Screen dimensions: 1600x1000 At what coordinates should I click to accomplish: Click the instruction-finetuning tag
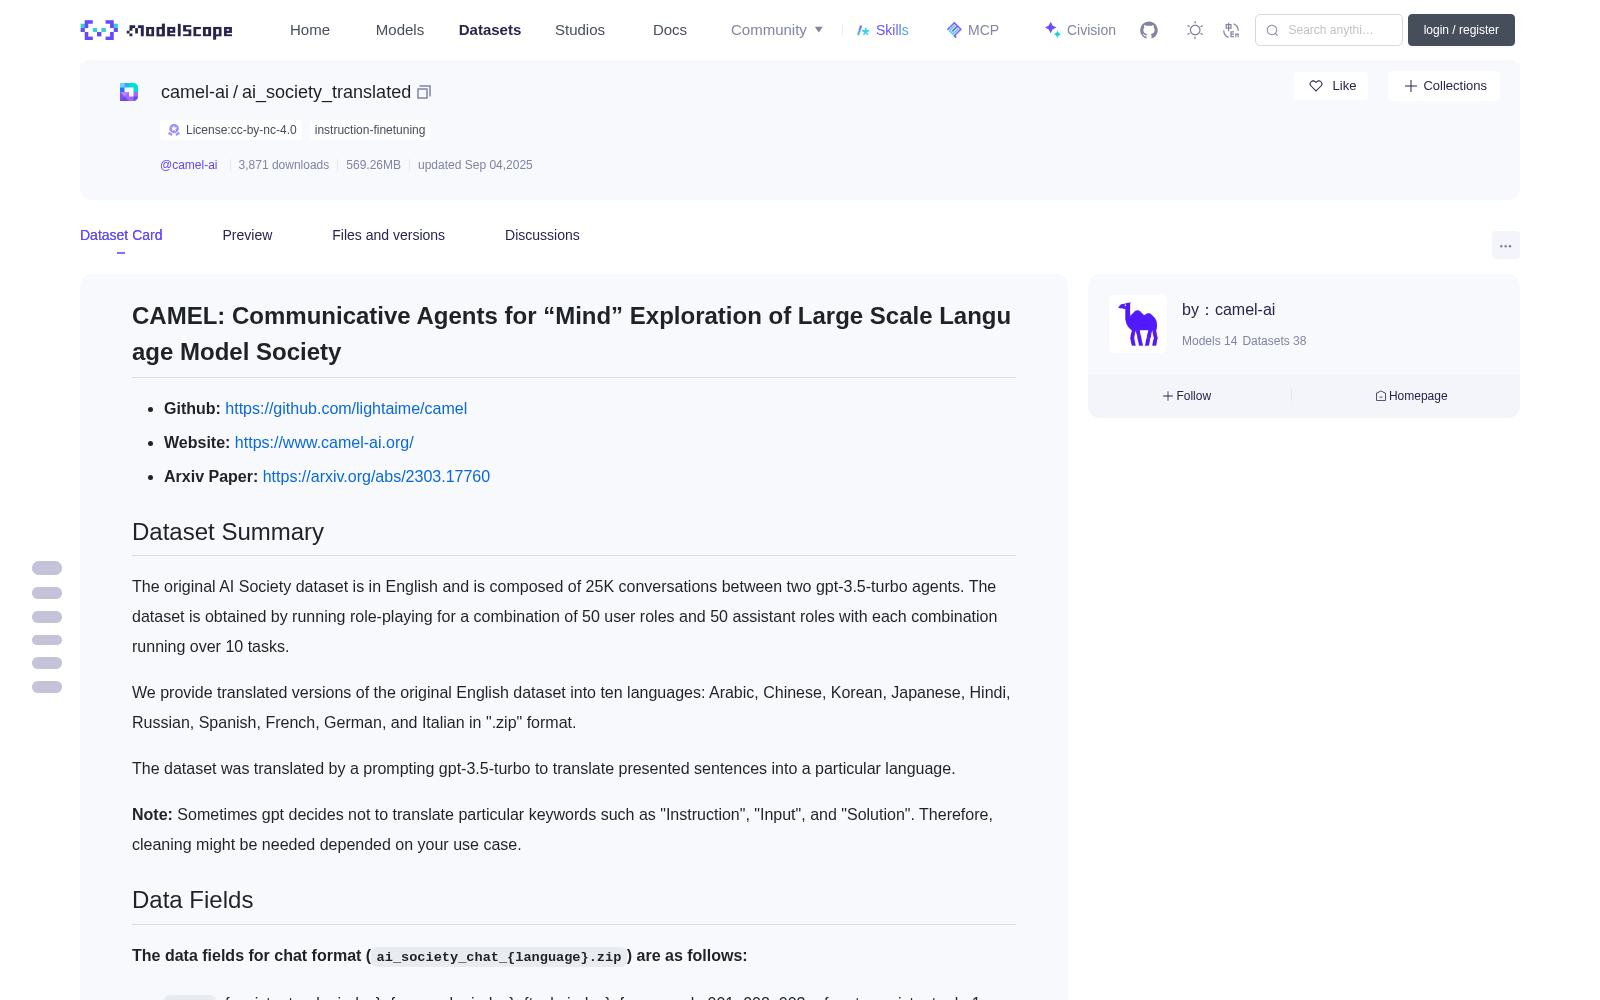370,130
